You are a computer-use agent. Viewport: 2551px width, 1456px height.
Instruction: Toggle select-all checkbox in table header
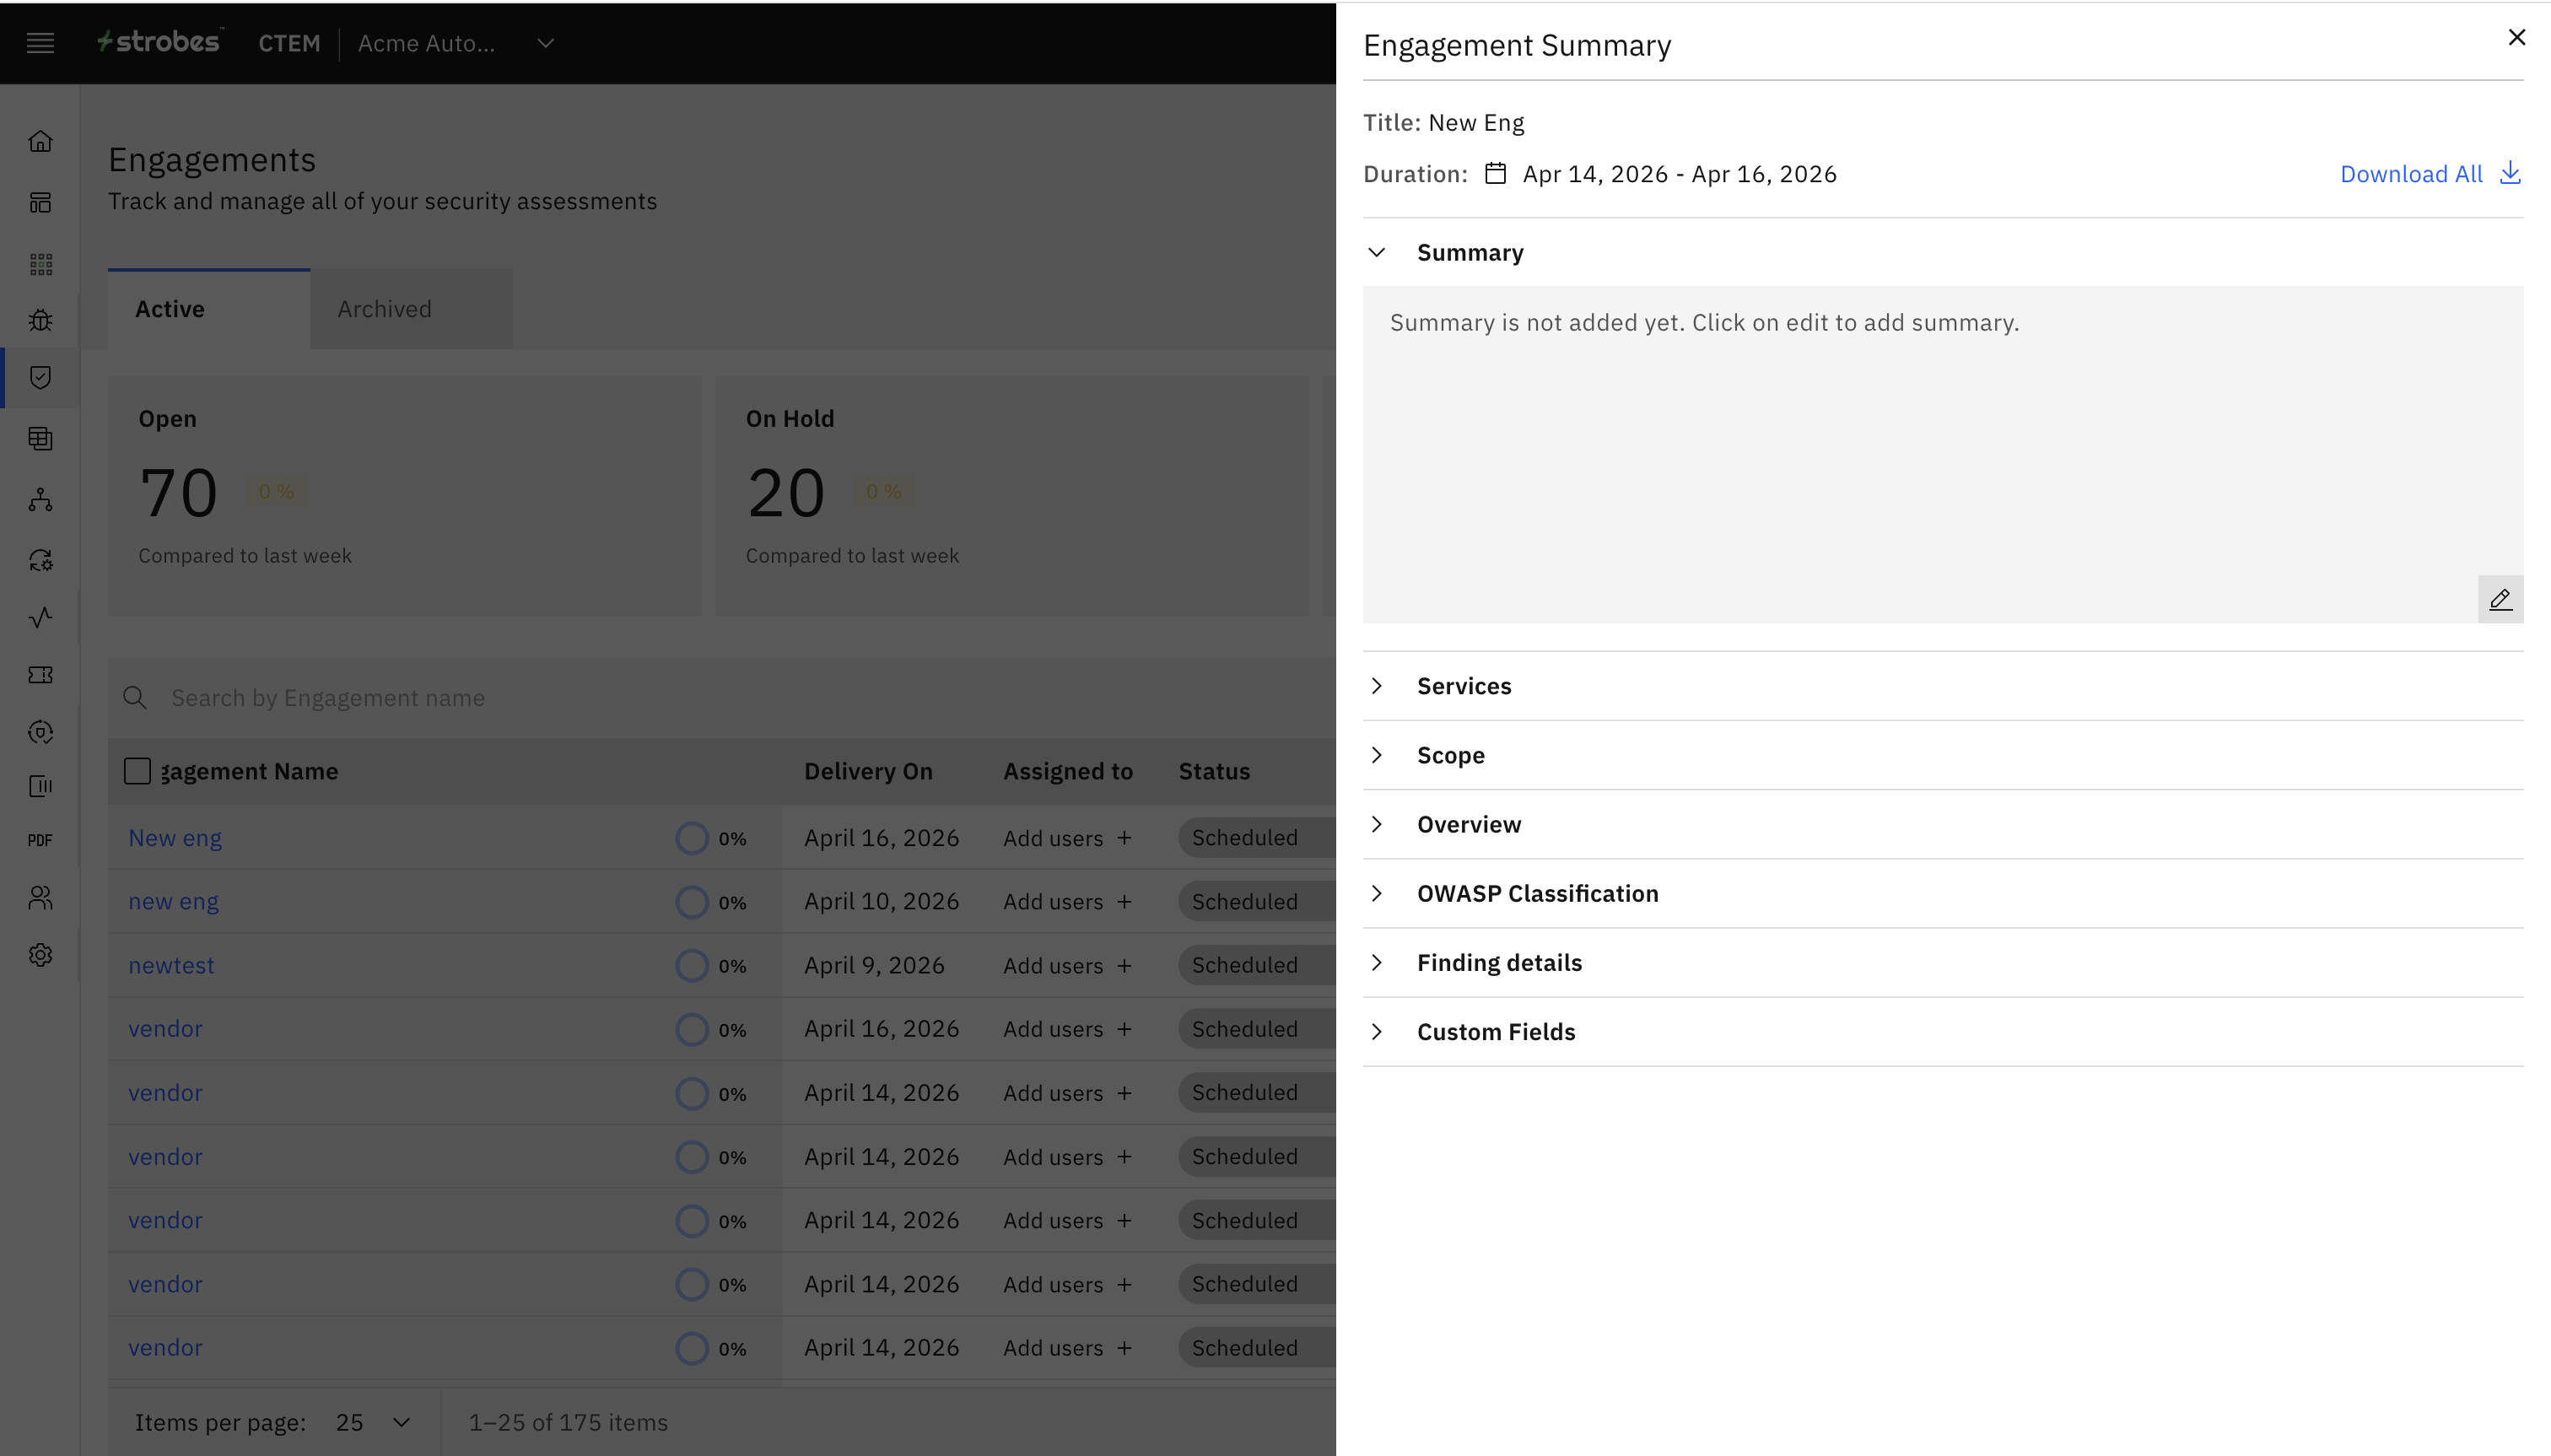point(137,771)
